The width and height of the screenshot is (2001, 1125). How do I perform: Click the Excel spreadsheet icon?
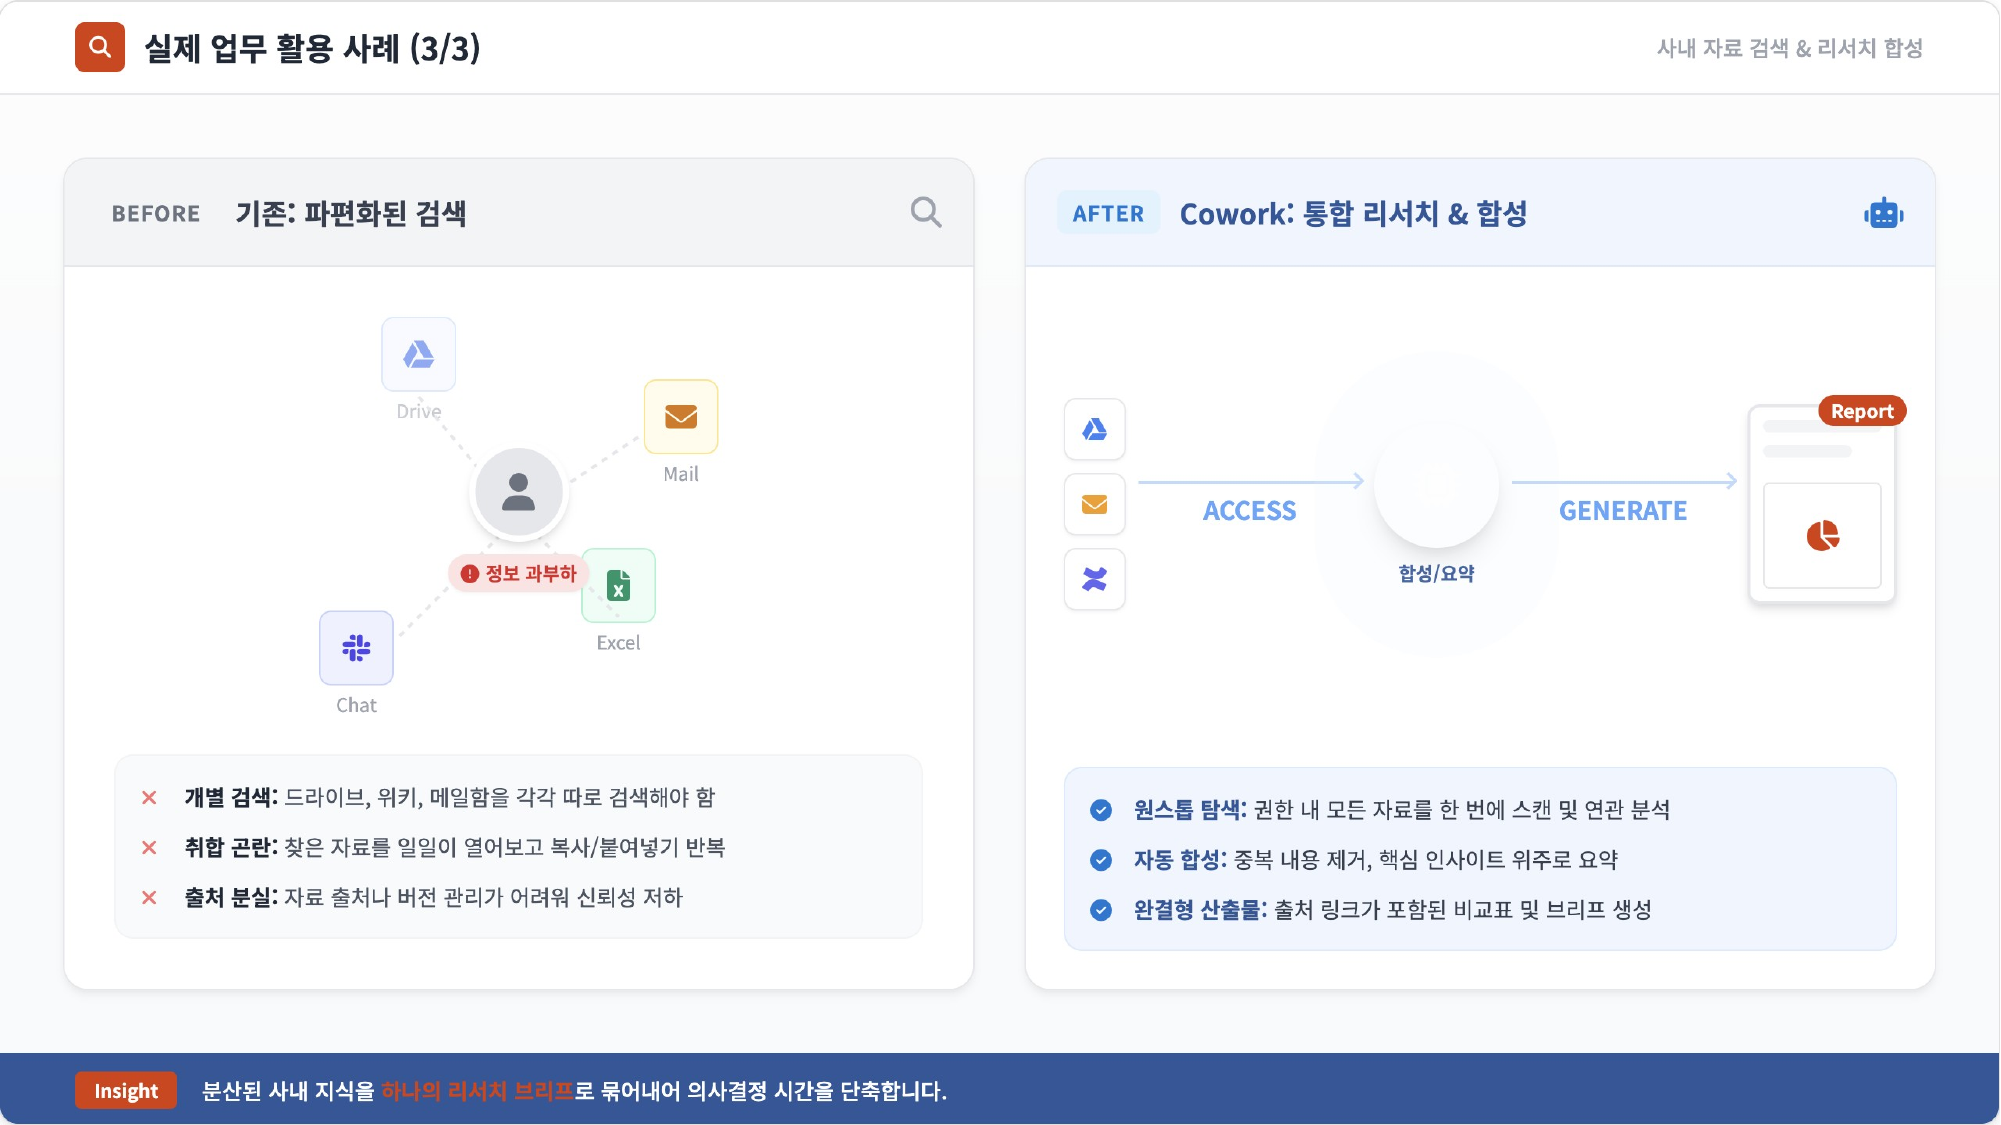[x=618, y=585]
